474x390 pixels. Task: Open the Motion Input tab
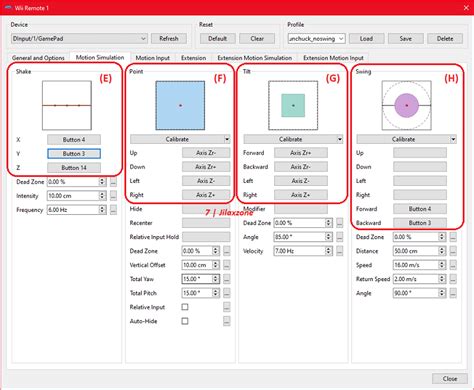click(x=153, y=58)
